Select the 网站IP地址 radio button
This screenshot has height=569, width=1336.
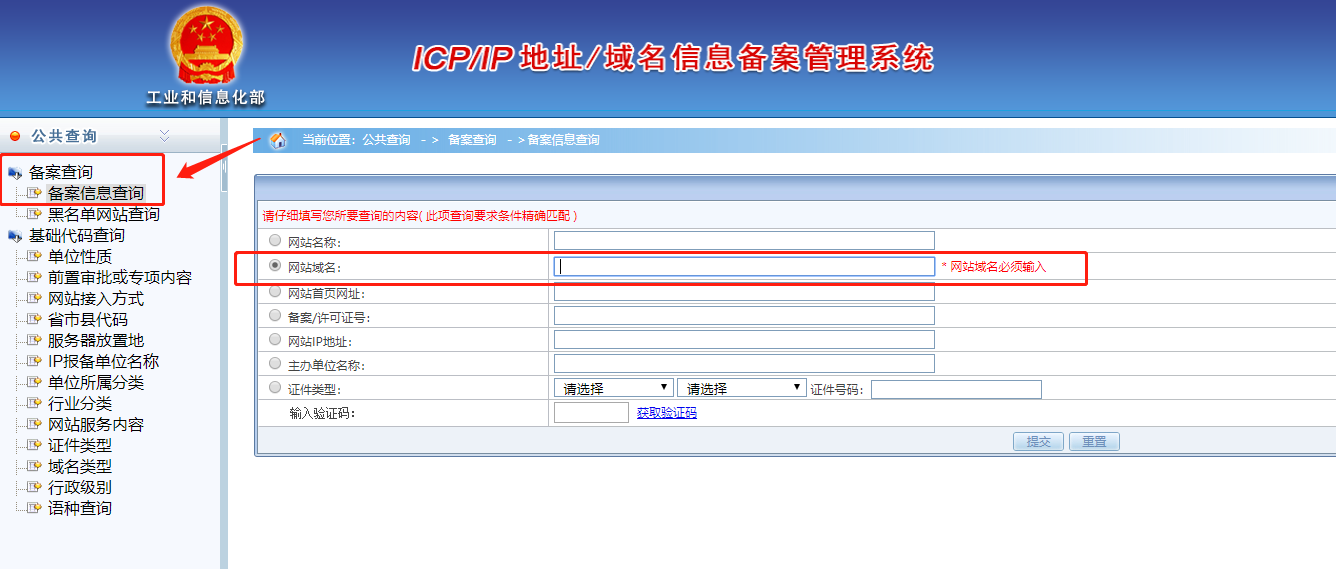click(275, 340)
